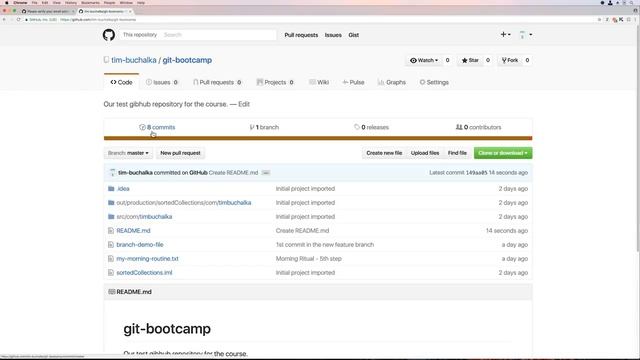Switch to the Code tab
The width and height of the screenshot is (640, 360).
pyautogui.click(x=121, y=82)
